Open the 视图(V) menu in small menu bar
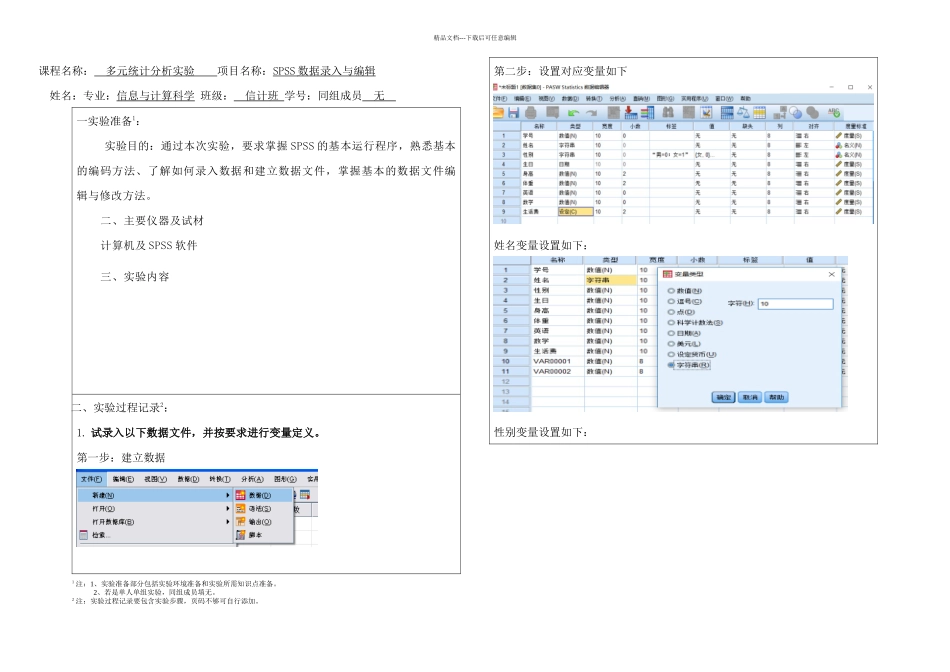The width and height of the screenshot is (950, 672). coord(155,479)
